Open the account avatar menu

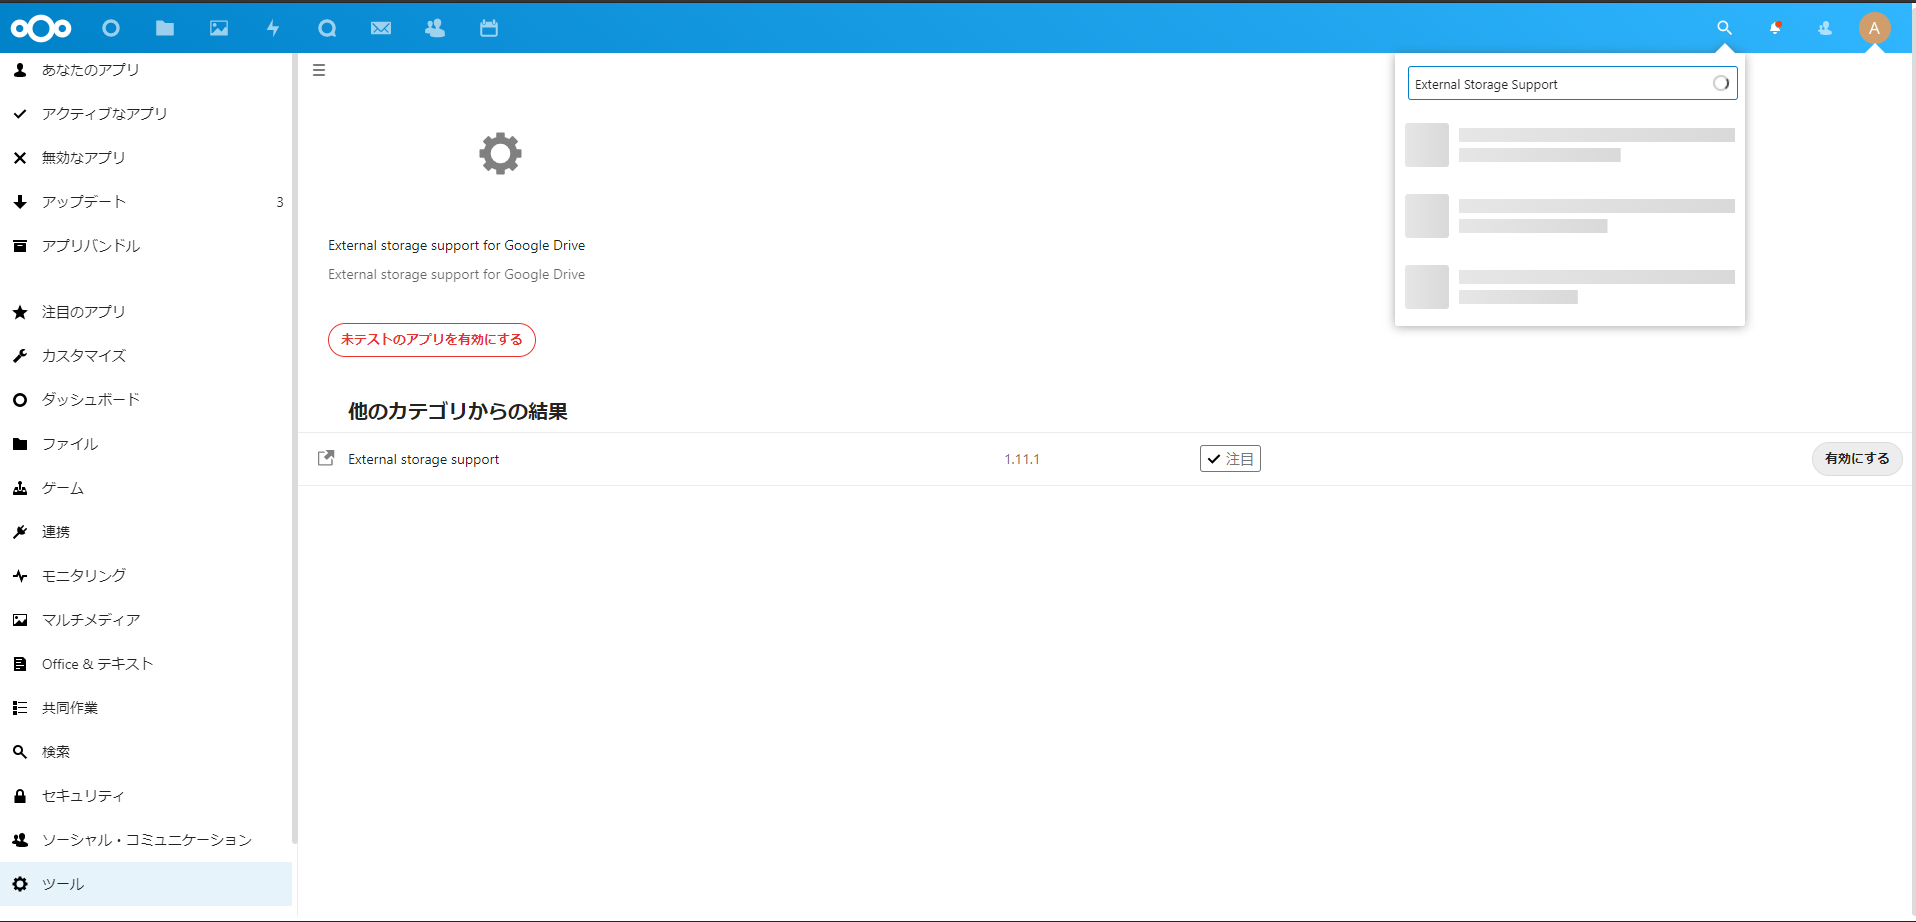[x=1875, y=28]
